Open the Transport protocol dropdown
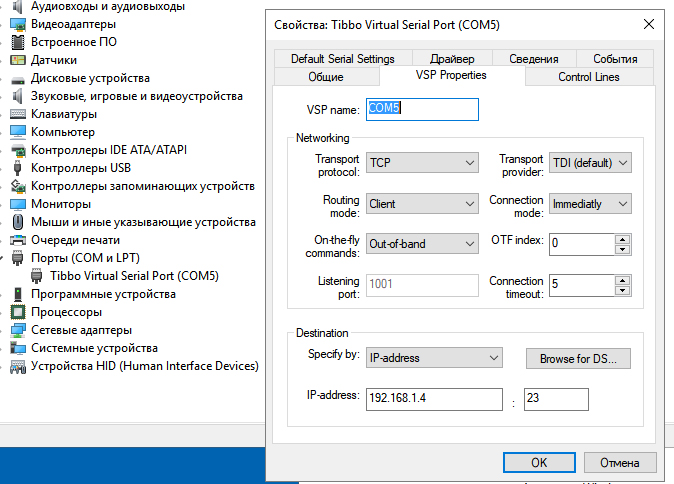The height and width of the screenshot is (484, 674). [421, 163]
